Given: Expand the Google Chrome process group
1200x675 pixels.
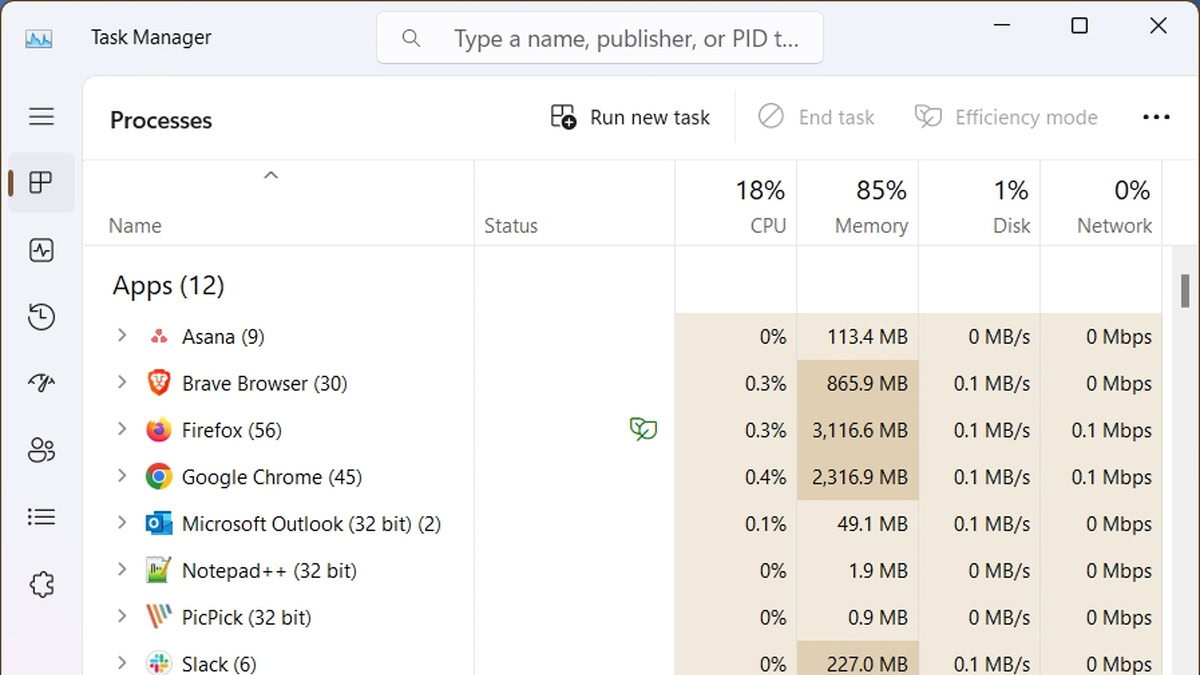Looking at the screenshot, I should [x=122, y=477].
